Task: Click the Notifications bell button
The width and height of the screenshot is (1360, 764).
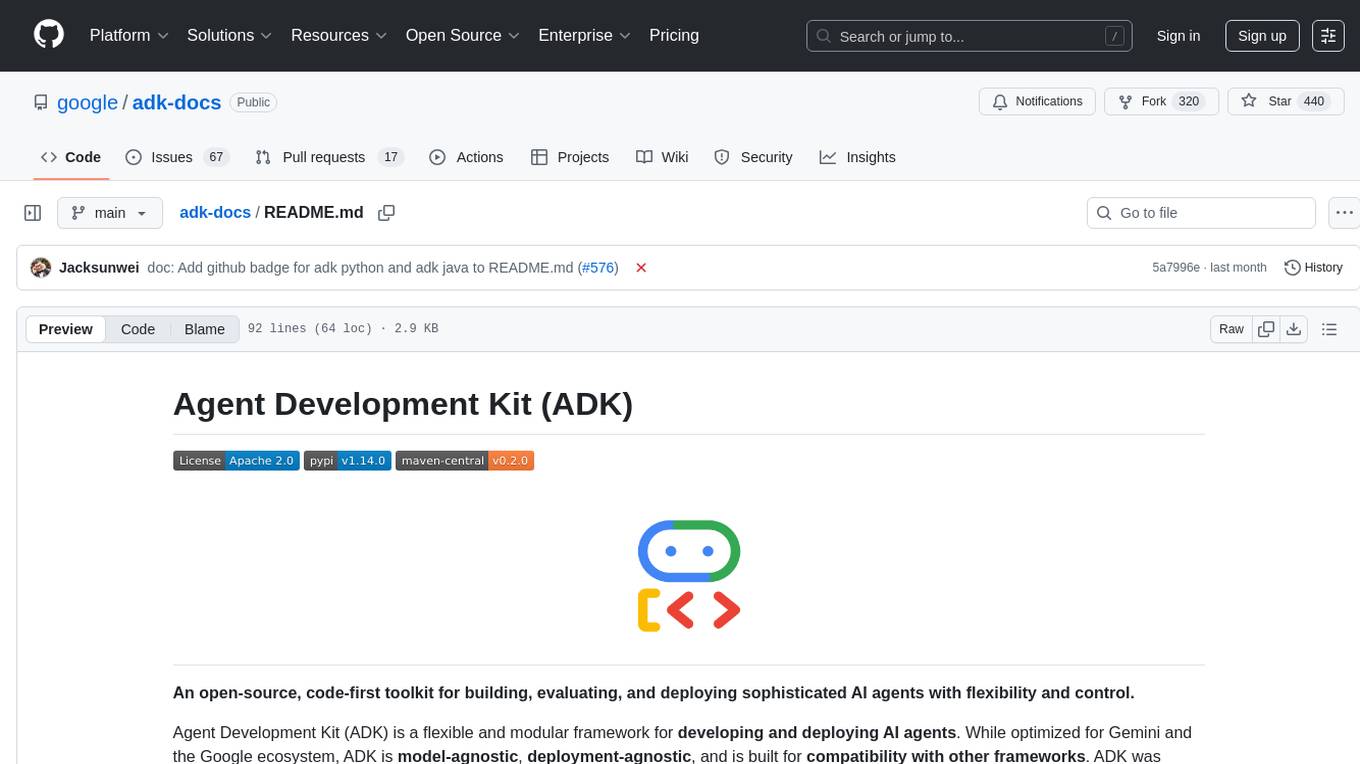Action: coord(1037,102)
